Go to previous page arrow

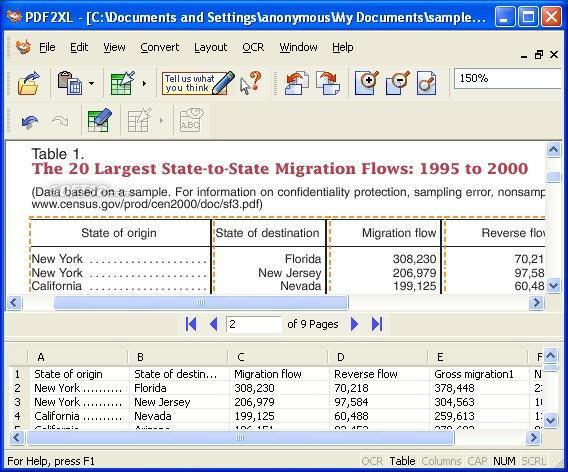point(214,324)
